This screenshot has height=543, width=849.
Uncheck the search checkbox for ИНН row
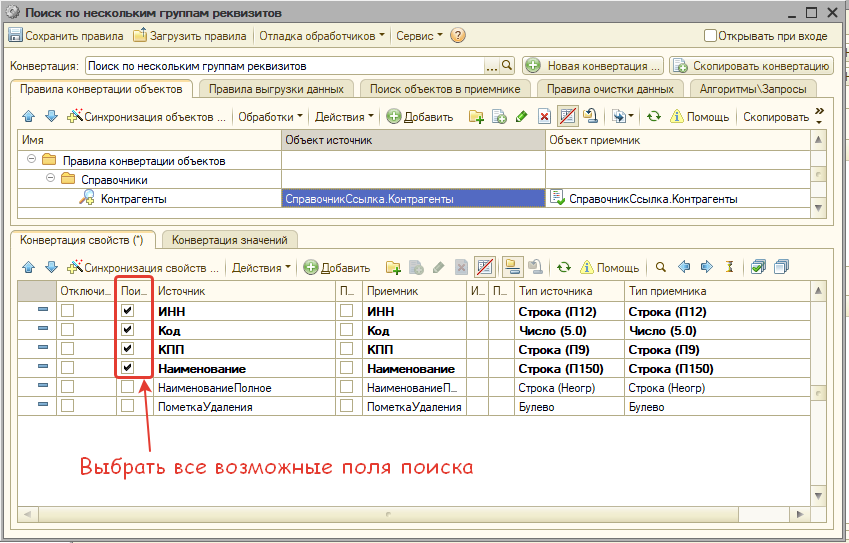[127, 311]
